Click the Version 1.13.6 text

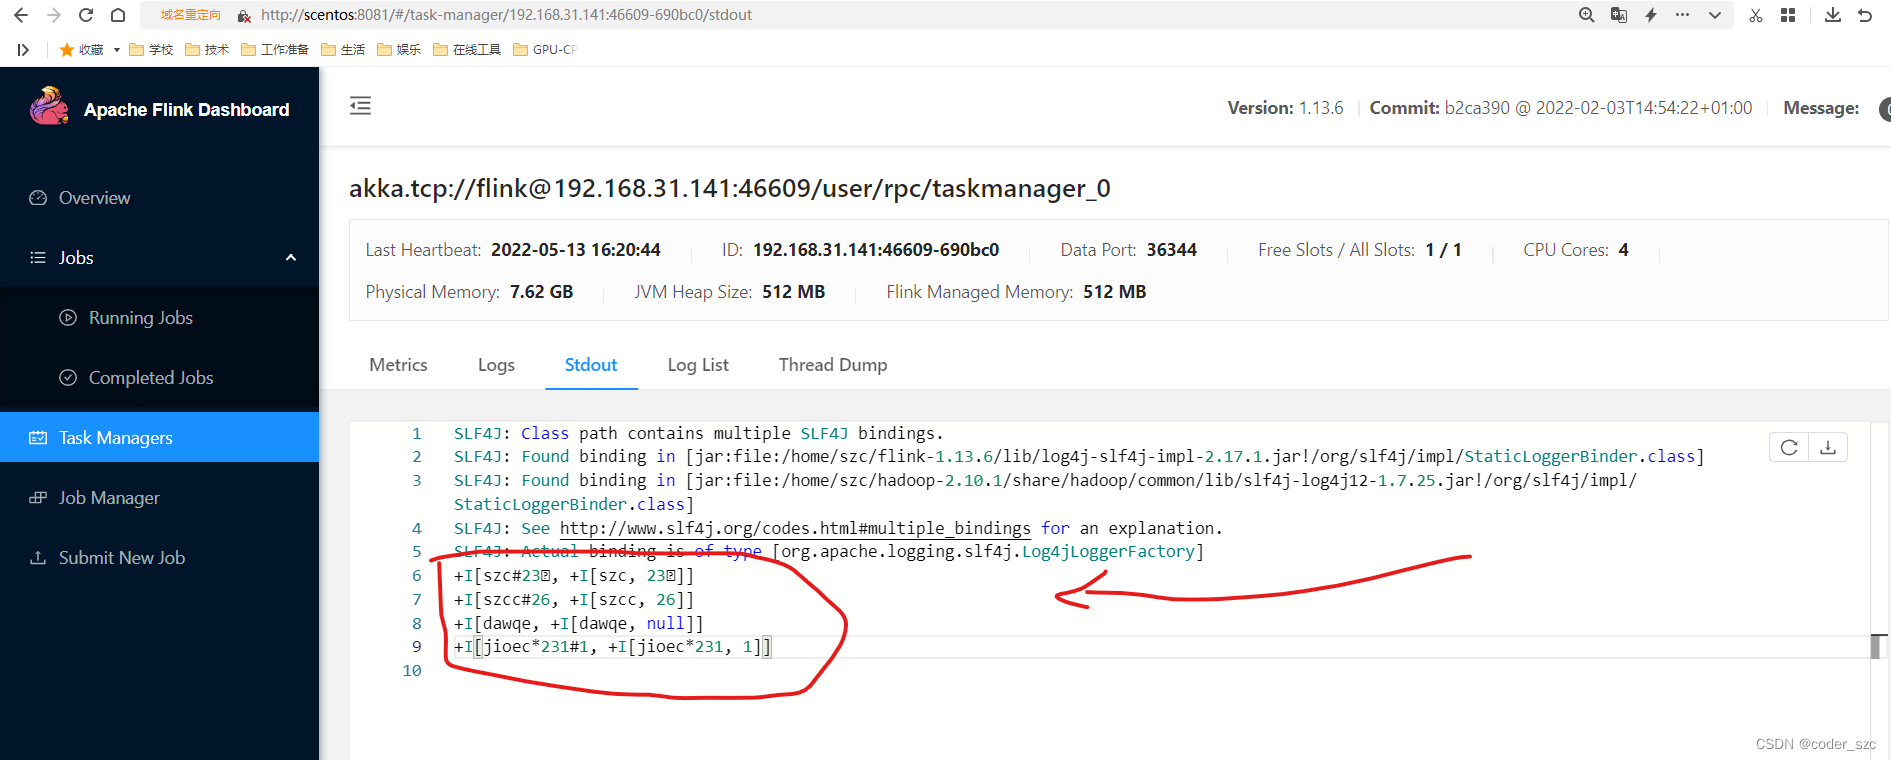pyautogui.click(x=1286, y=108)
